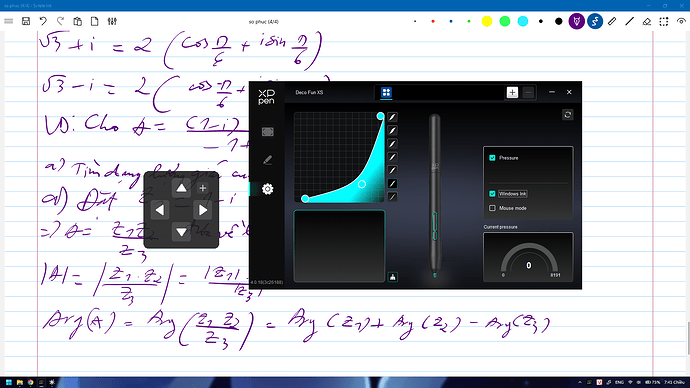Choose the second pressure preset pen icon
This screenshot has width=690, height=388.
393,131
